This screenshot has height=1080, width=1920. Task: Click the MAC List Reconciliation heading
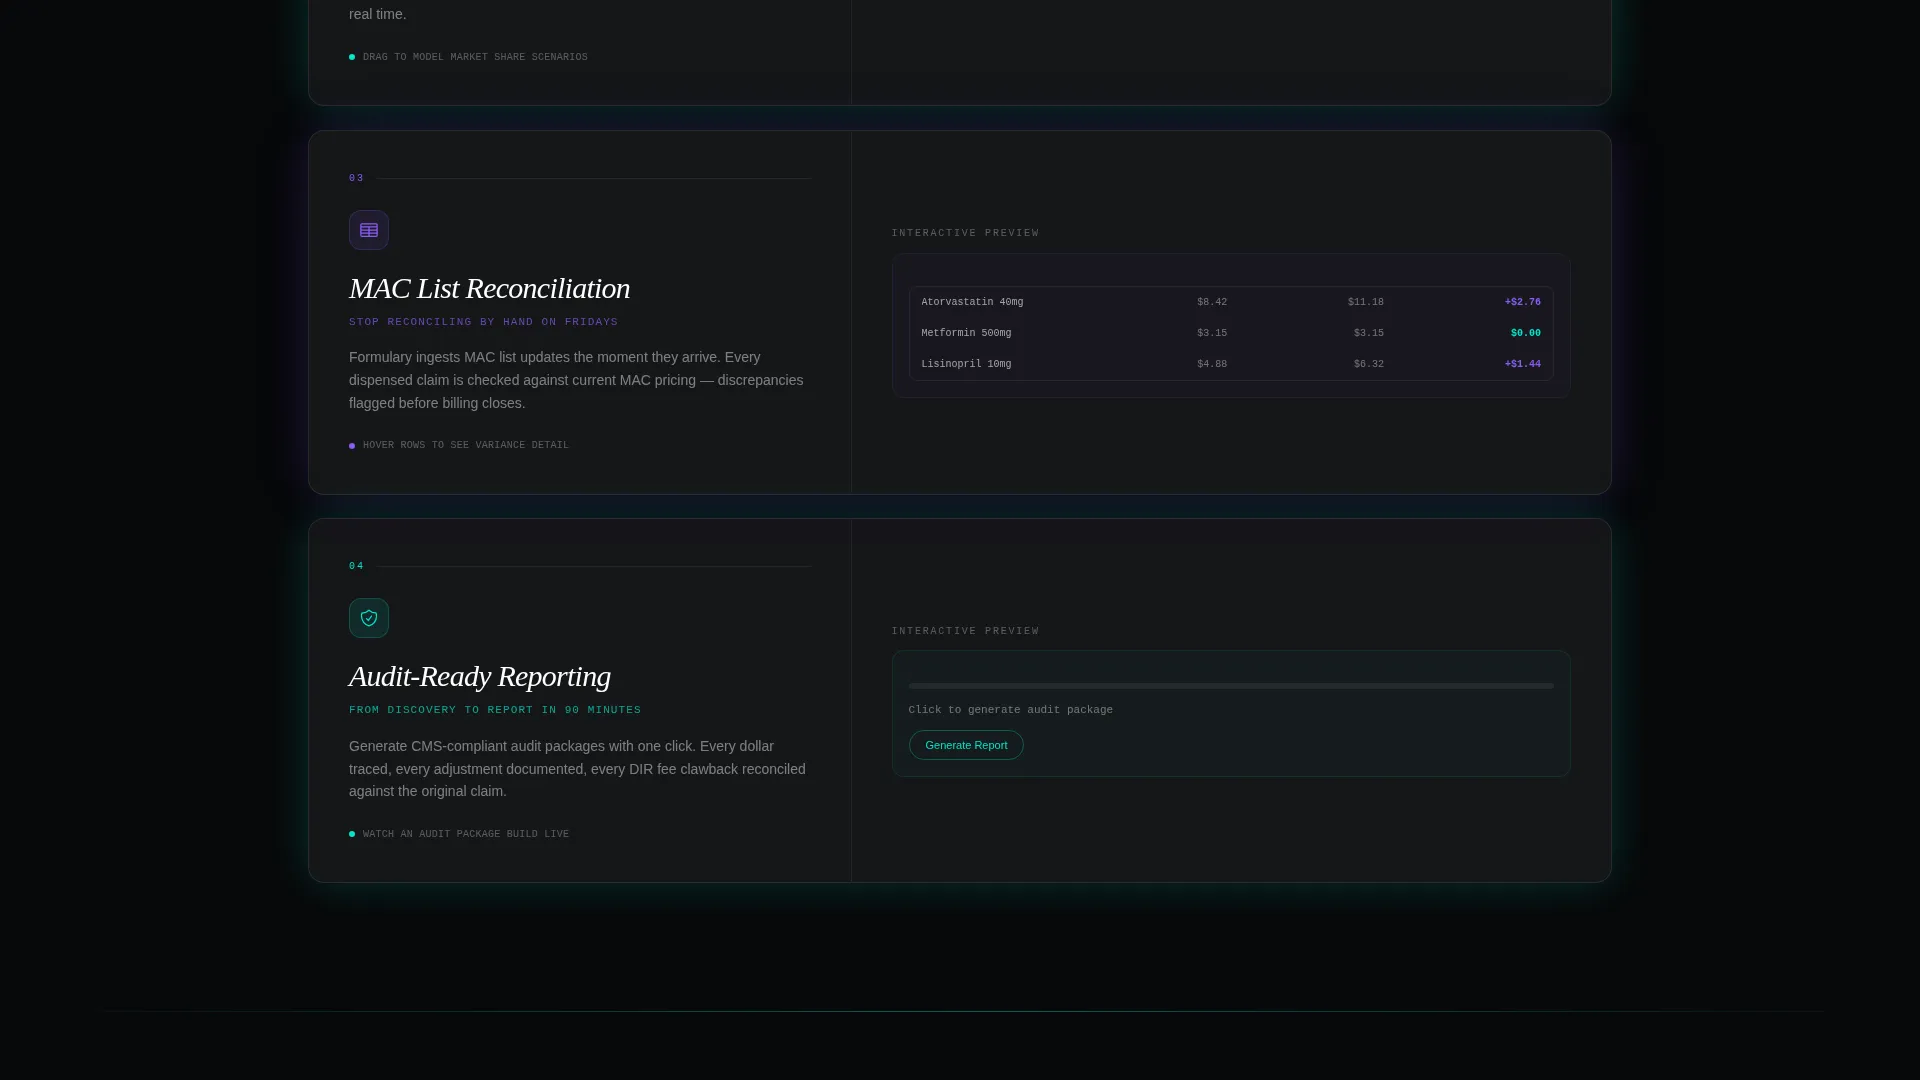point(489,288)
